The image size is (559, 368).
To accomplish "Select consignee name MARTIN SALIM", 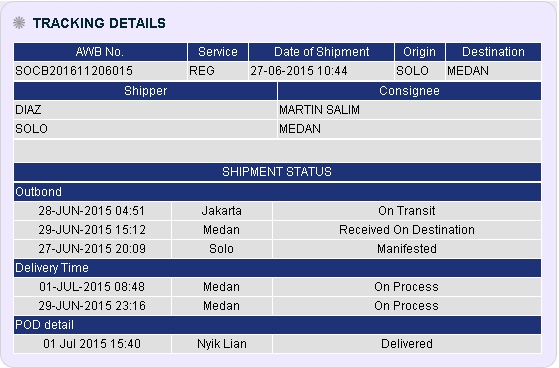I will pyautogui.click(x=319, y=110).
